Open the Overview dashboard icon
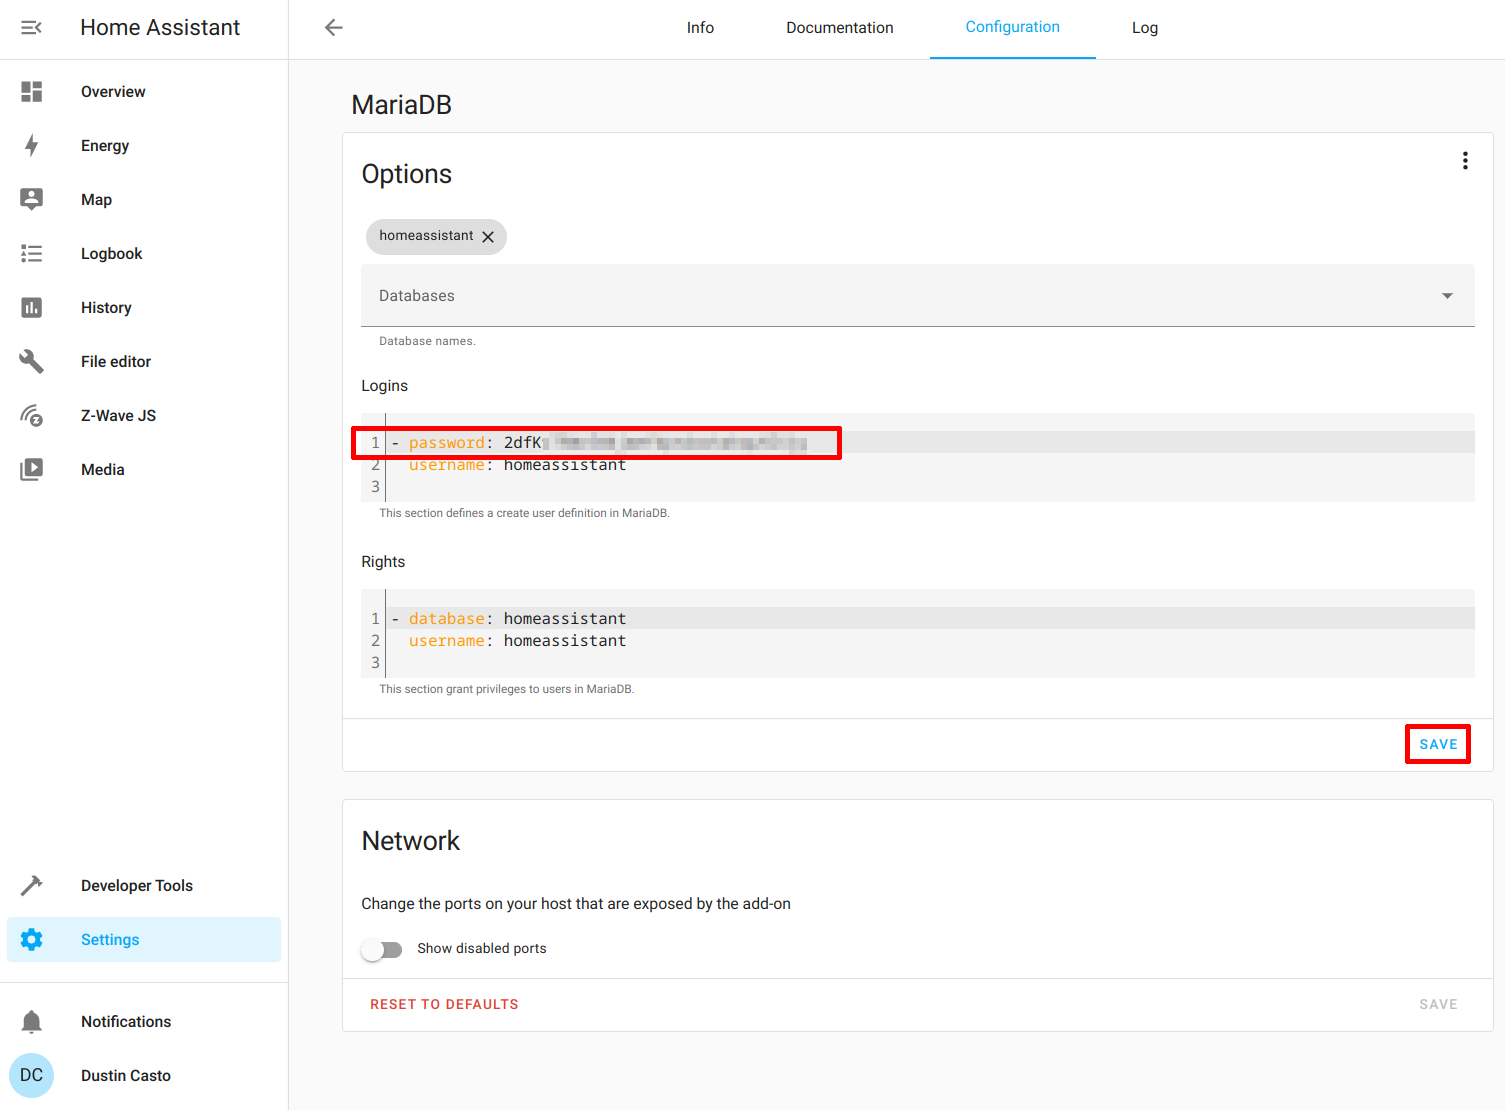Viewport: 1505px width, 1110px height. click(x=32, y=91)
